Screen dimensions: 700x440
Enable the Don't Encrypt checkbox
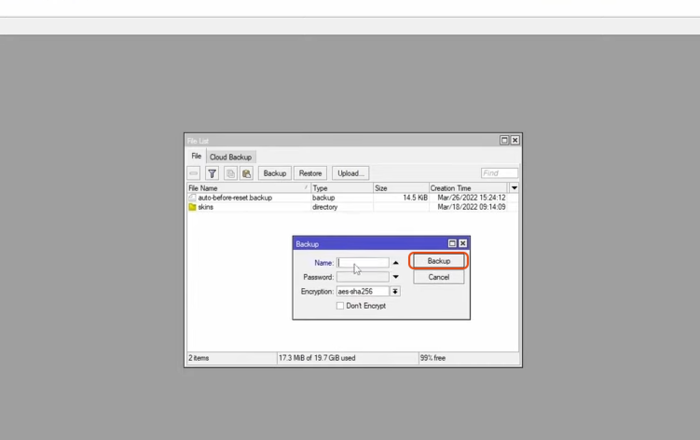pyautogui.click(x=341, y=306)
